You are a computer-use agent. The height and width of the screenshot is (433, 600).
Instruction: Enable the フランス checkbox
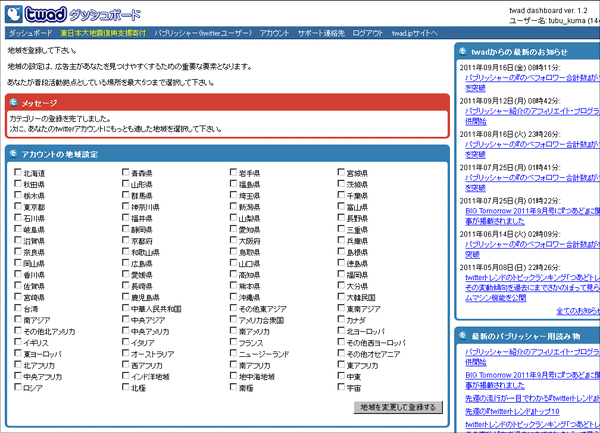[x=233, y=342]
